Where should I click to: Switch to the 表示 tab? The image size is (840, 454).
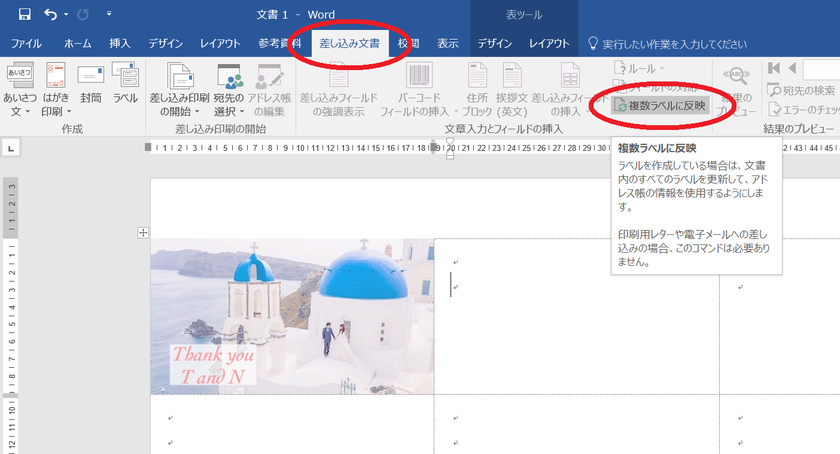[x=448, y=43]
